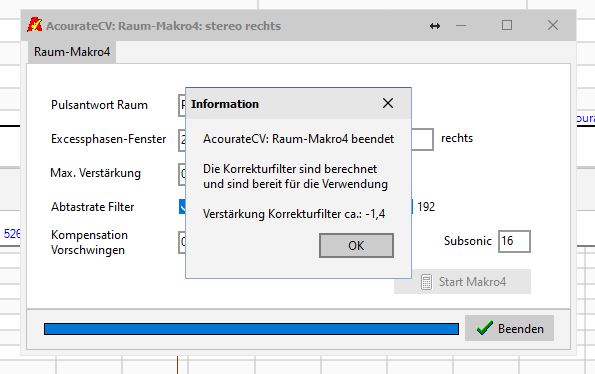Close the Information dialog with its X
Image resolution: width=595 pixels, height=374 pixels.
[388, 103]
